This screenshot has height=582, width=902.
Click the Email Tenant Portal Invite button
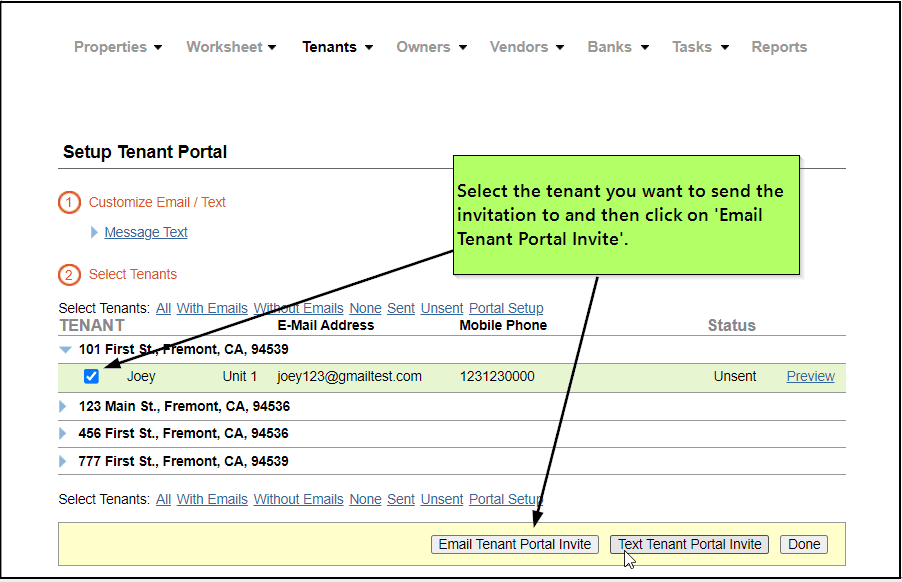coord(515,545)
